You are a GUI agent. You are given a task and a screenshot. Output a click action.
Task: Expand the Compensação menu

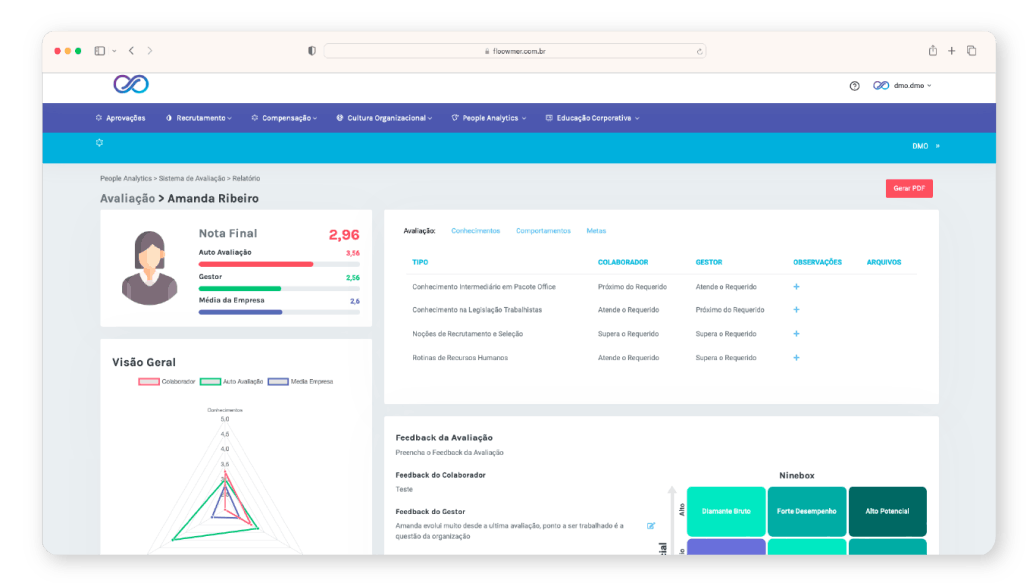(x=284, y=118)
